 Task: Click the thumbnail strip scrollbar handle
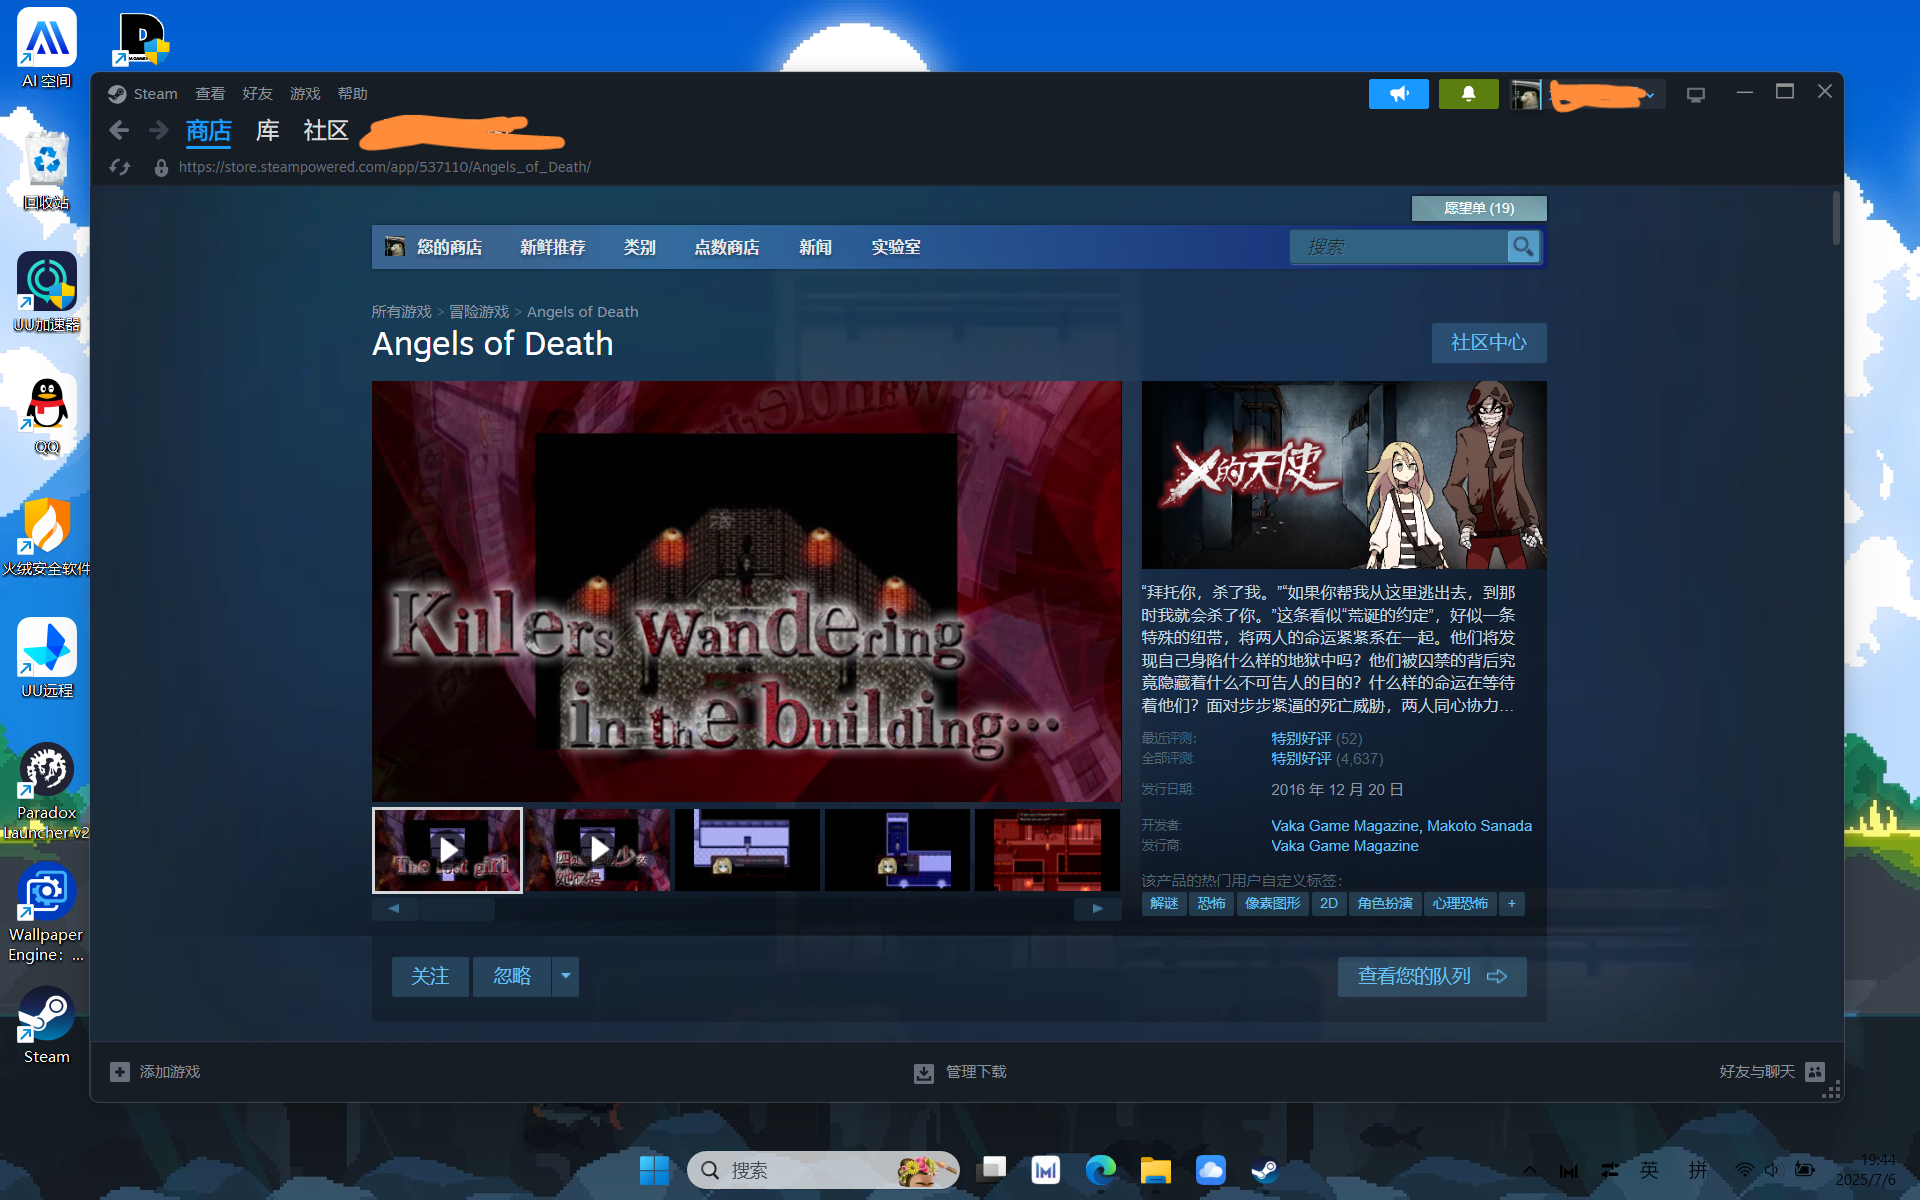457,909
